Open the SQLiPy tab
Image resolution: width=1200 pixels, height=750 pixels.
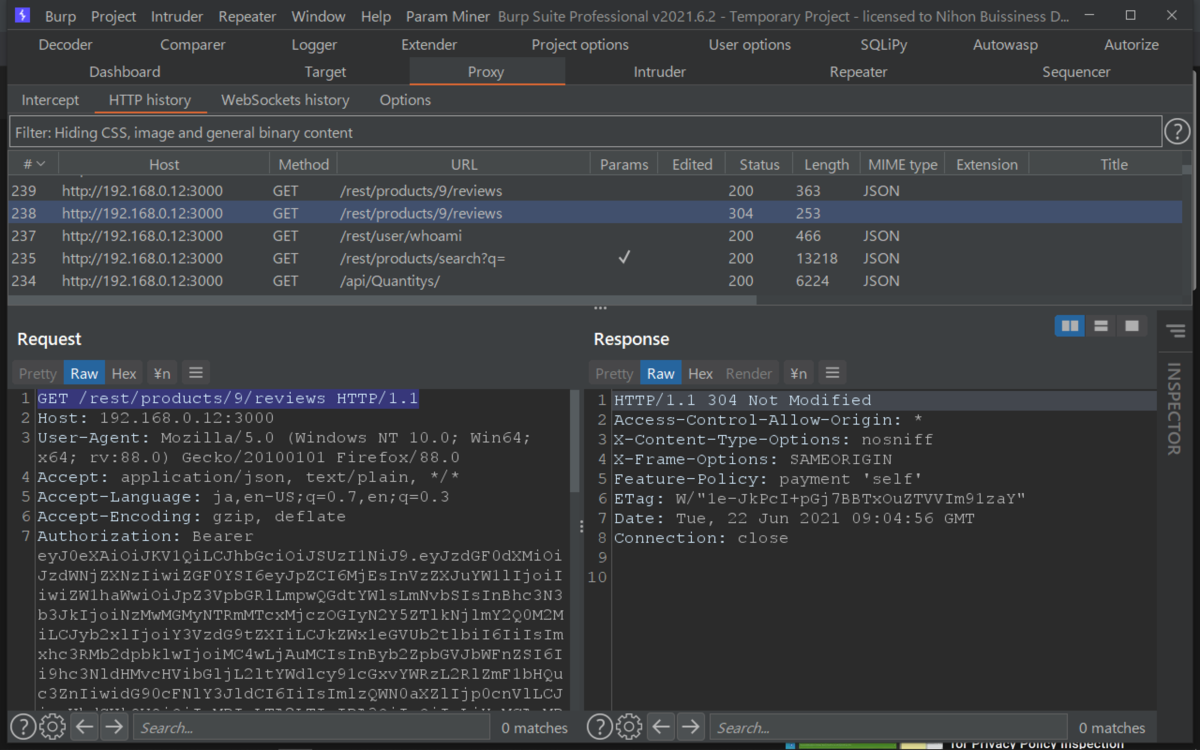click(884, 44)
